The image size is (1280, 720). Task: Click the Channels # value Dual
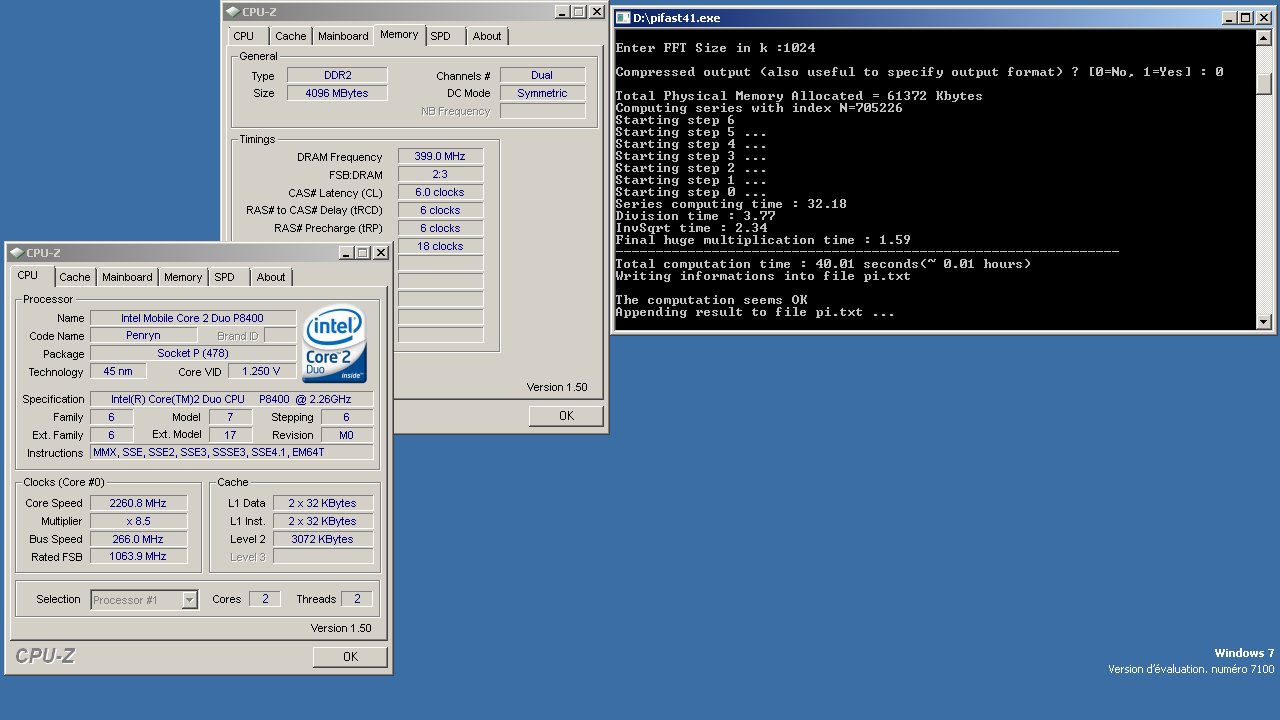[542, 75]
